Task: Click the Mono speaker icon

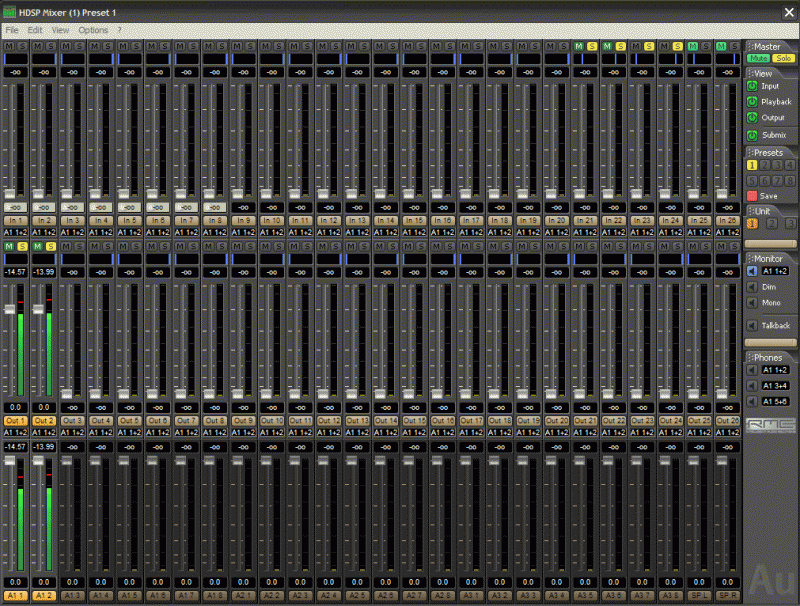Action: 752,303
